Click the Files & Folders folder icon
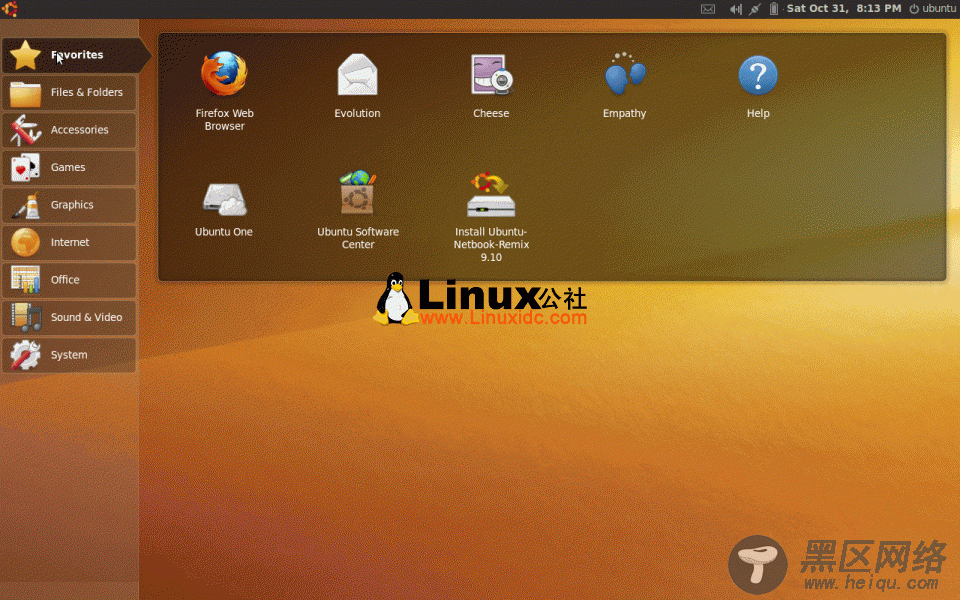This screenshot has height=600, width=960. click(25, 94)
